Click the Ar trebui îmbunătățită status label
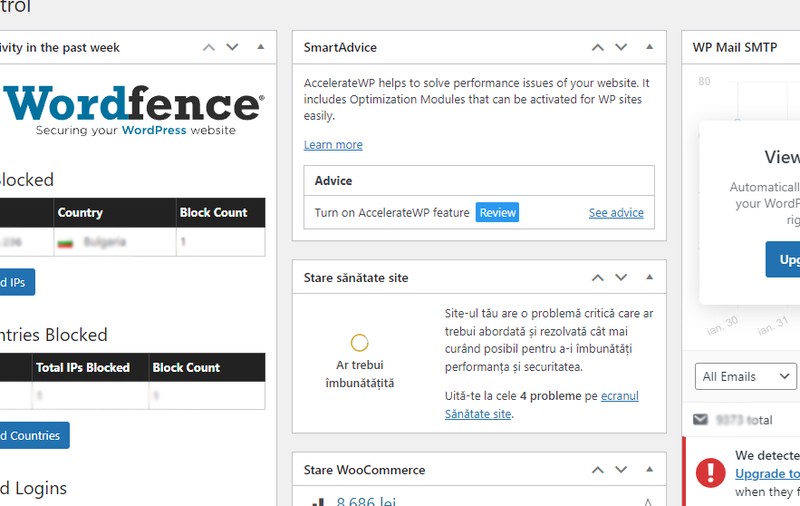This screenshot has height=506, width=800. tap(360, 374)
